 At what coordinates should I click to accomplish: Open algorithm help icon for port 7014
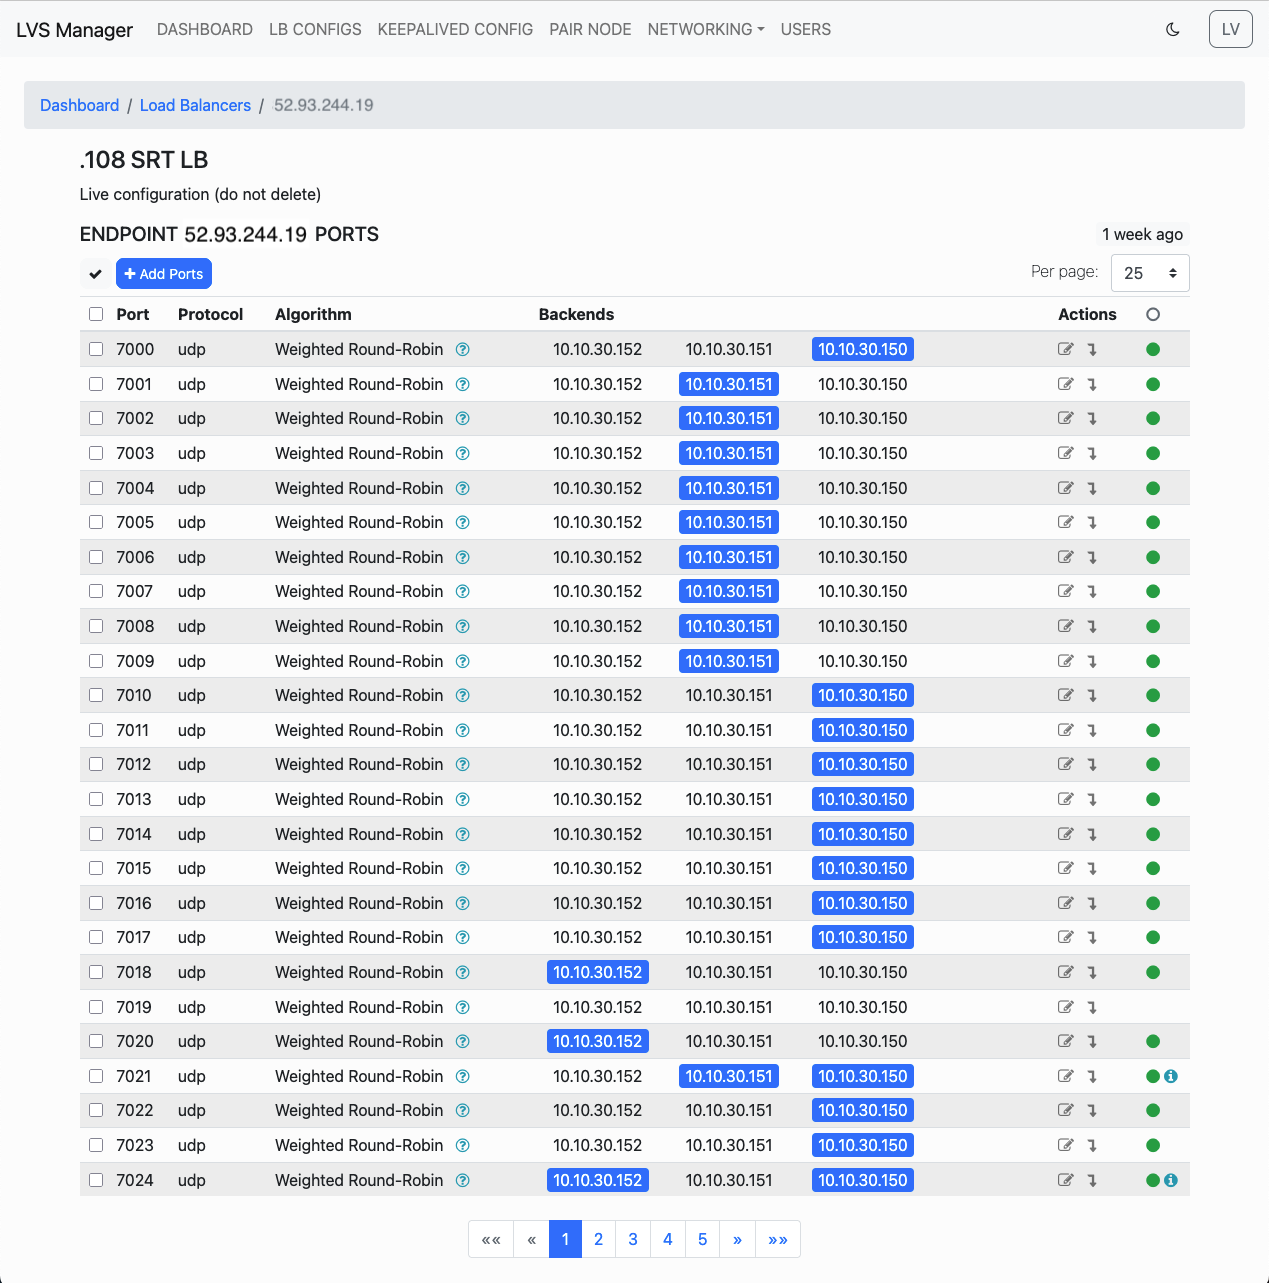[x=462, y=834]
